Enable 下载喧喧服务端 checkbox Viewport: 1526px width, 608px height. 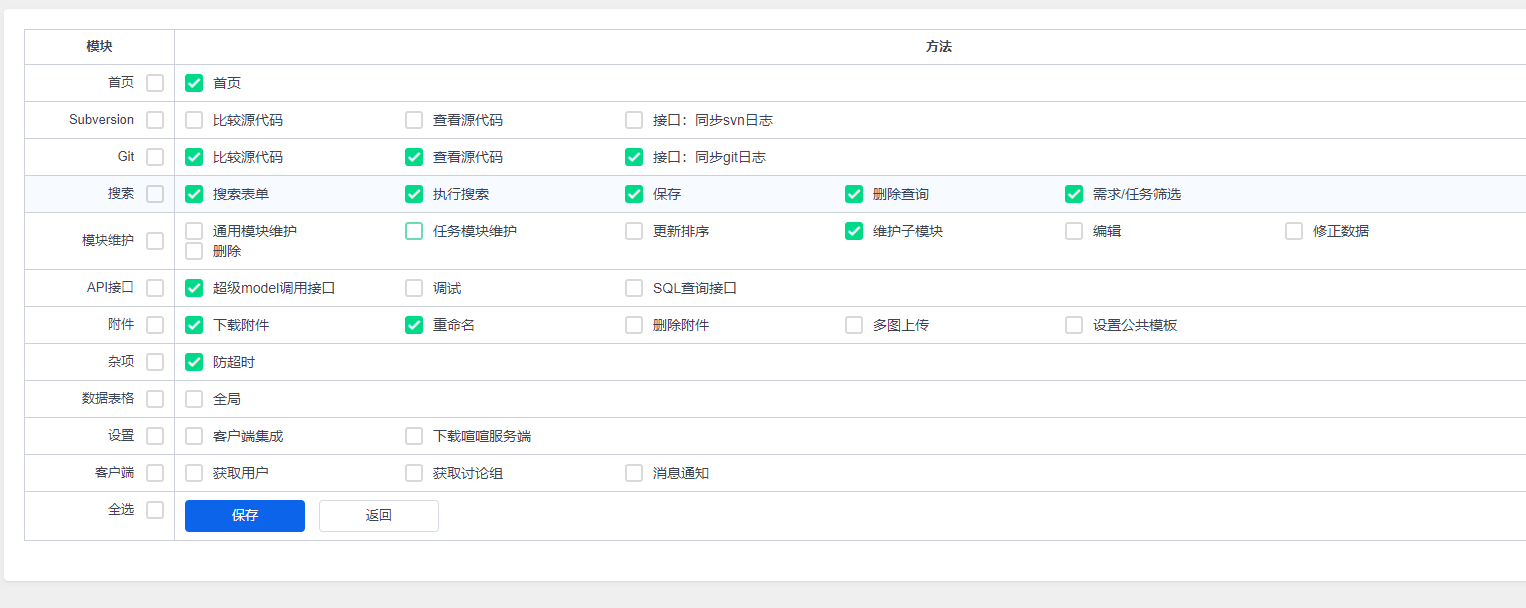[x=414, y=436]
